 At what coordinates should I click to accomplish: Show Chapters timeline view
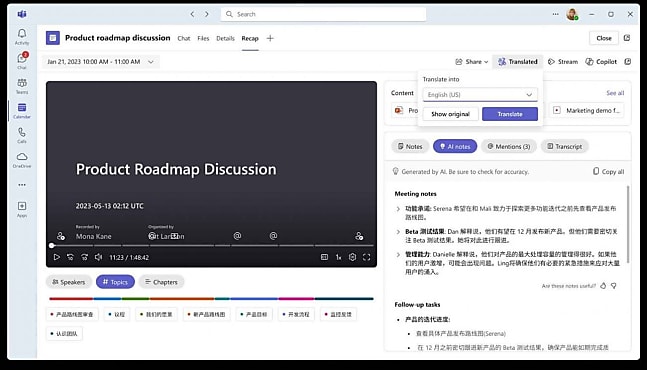point(161,282)
